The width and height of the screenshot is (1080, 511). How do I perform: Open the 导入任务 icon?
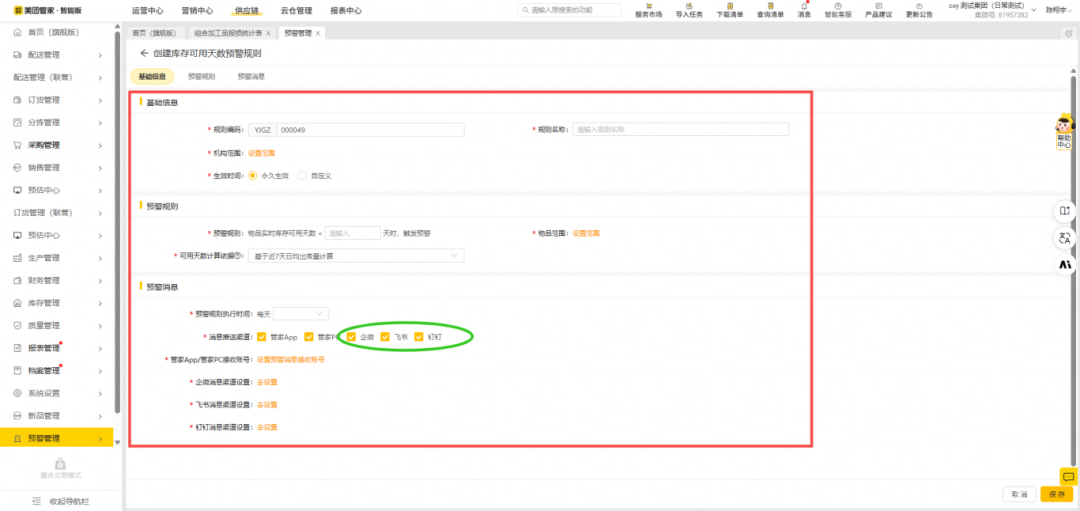point(689,5)
